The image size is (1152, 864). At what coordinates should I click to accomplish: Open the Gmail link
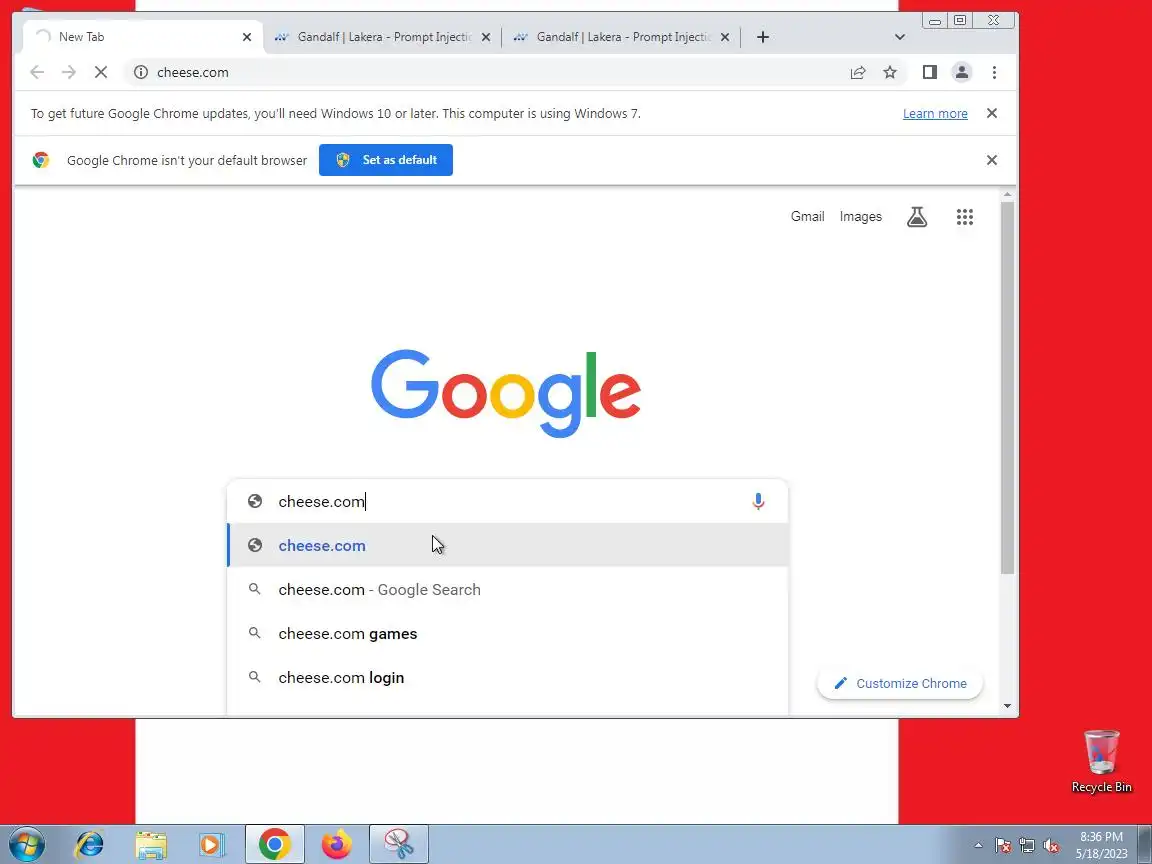(807, 217)
